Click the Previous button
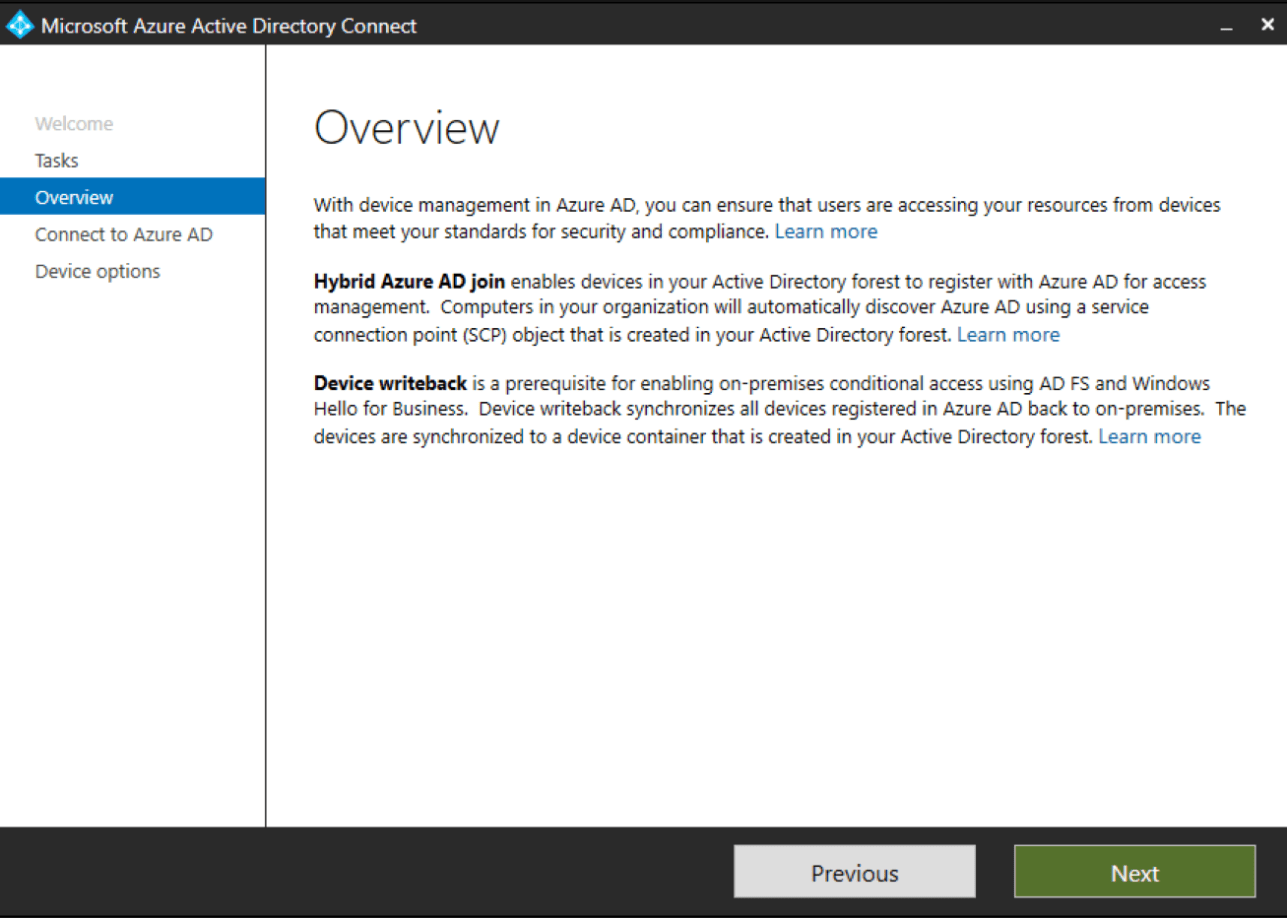This screenshot has height=918, width=1287. 854,871
